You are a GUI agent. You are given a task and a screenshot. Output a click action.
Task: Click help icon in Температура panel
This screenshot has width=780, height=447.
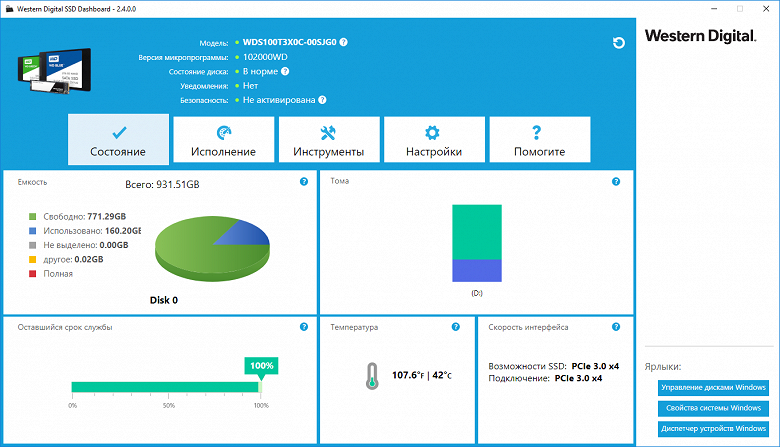click(456, 327)
